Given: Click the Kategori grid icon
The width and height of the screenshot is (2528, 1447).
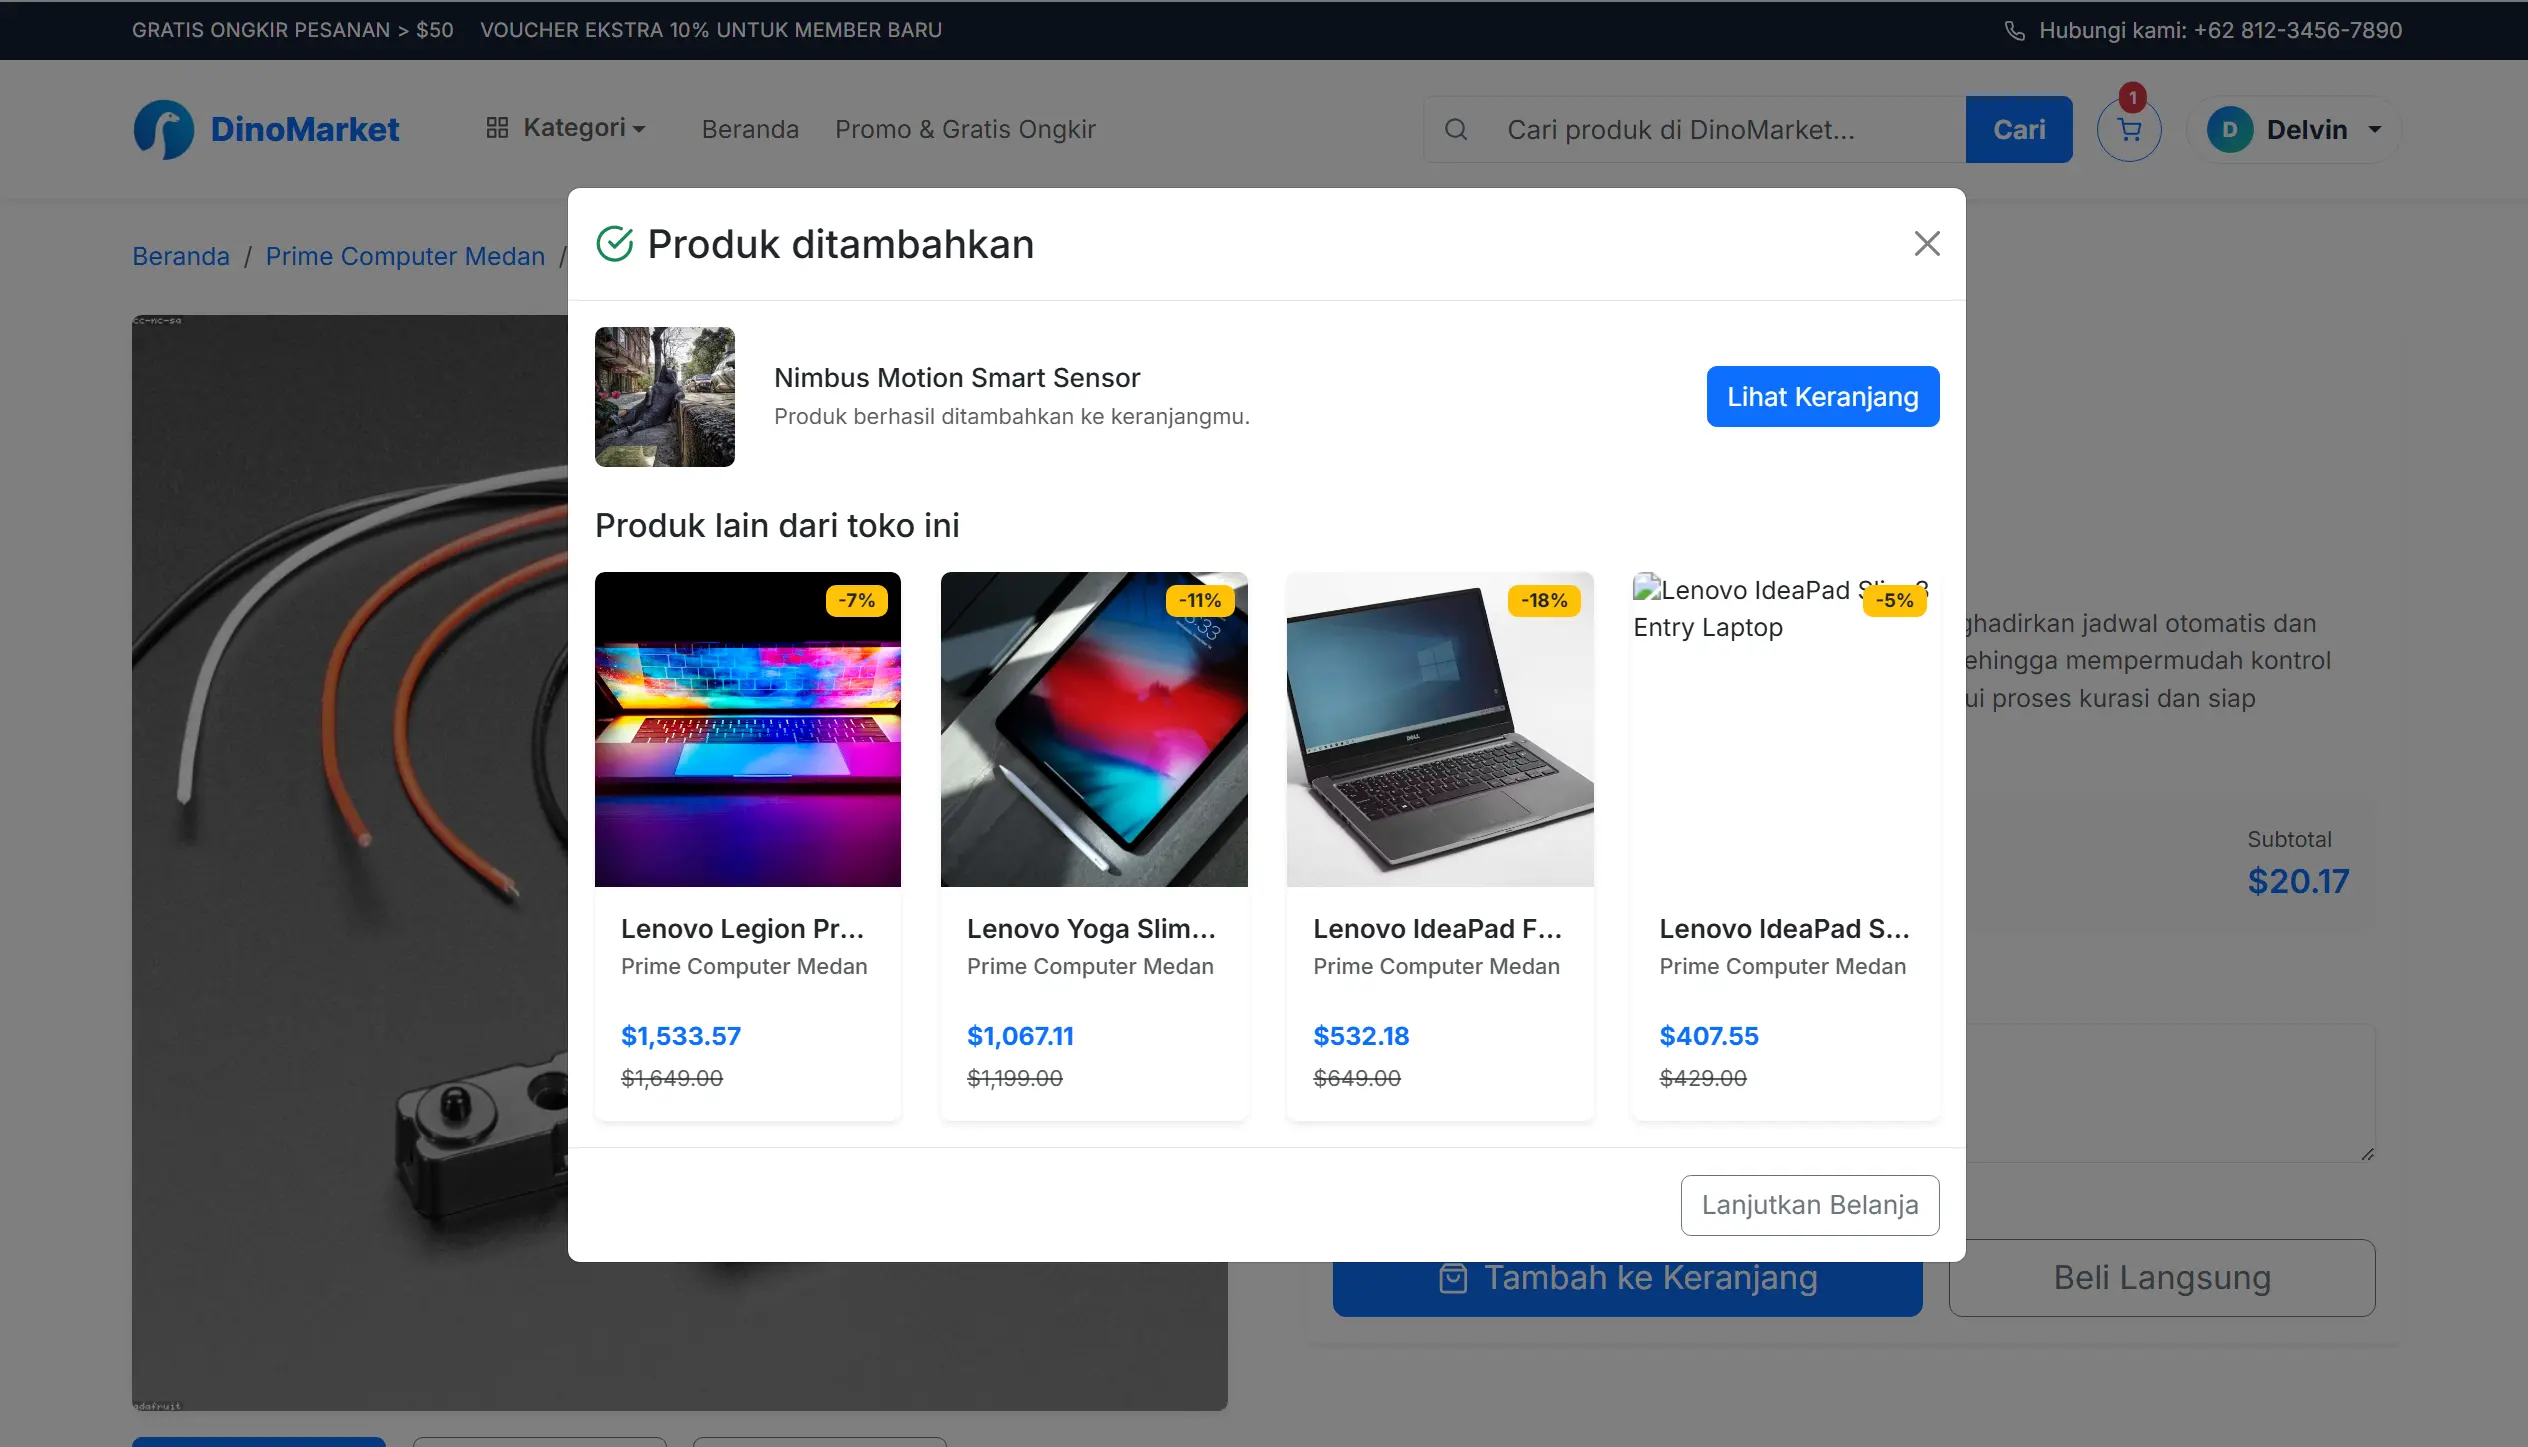Looking at the screenshot, I should coord(497,128).
